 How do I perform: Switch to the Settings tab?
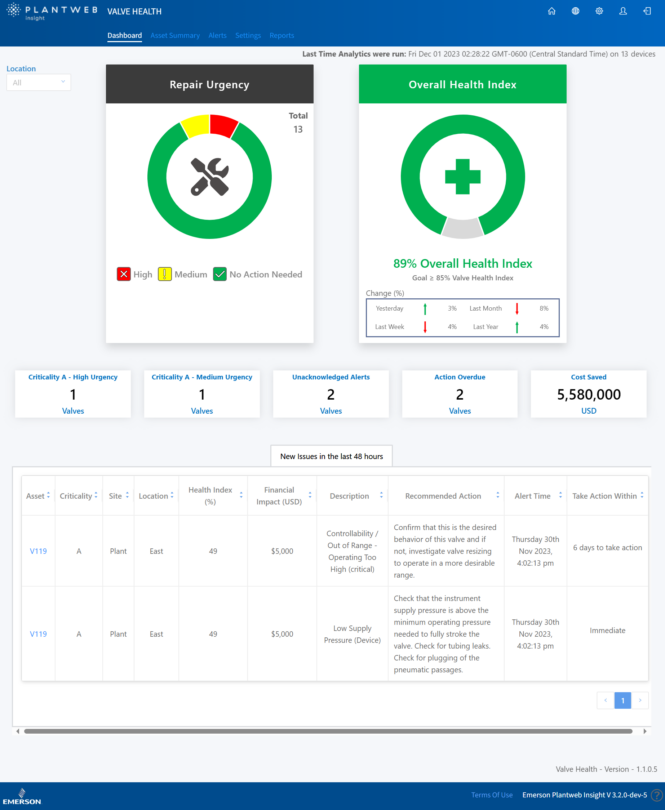[x=248, y=36]
